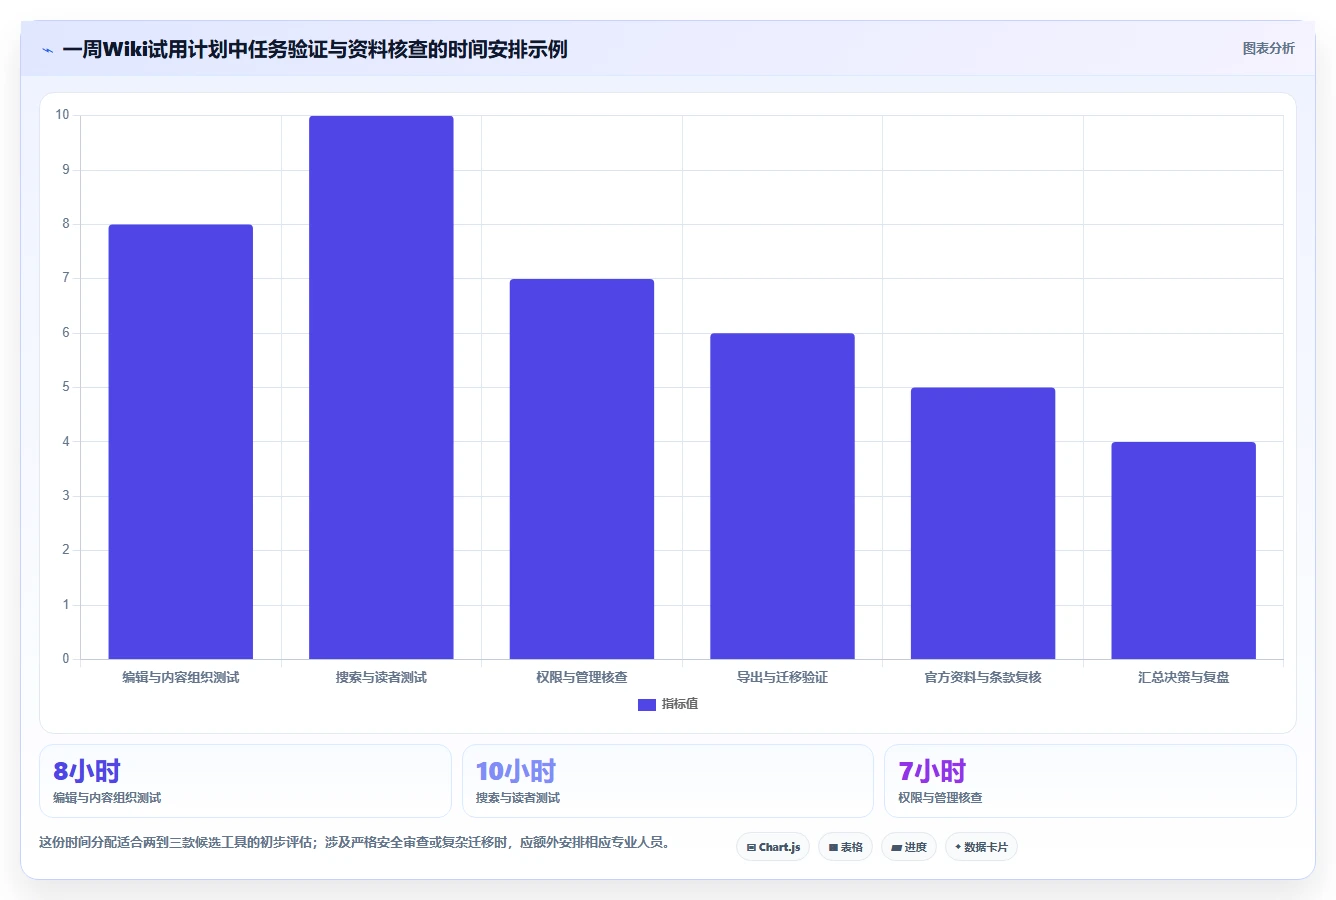This screenshot has height=900, width=1336.
Task: Toggle the 指标值 legend color box
Action: pyautogui.click(x=647, y=704)
